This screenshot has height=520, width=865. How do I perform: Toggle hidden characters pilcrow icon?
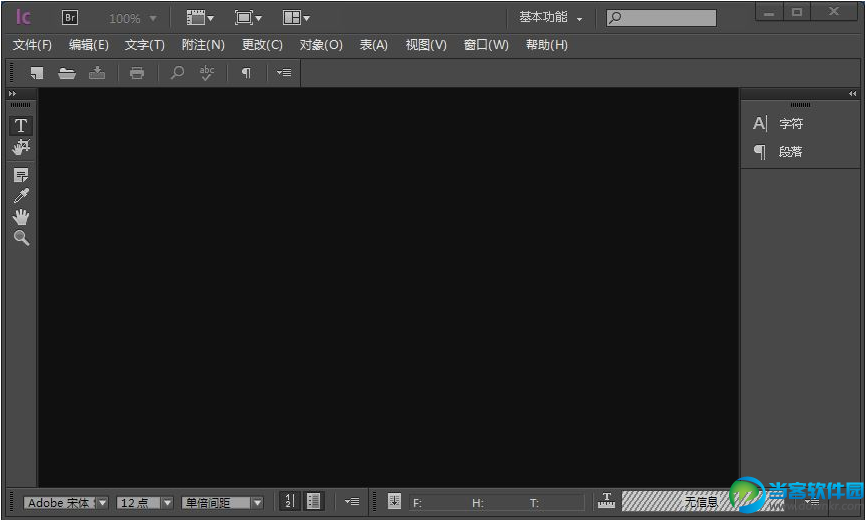click(x=246, y=73)
